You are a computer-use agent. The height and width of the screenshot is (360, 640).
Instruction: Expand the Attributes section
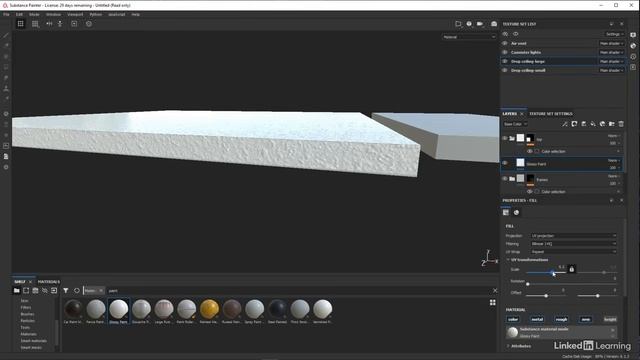pos(508,346)
